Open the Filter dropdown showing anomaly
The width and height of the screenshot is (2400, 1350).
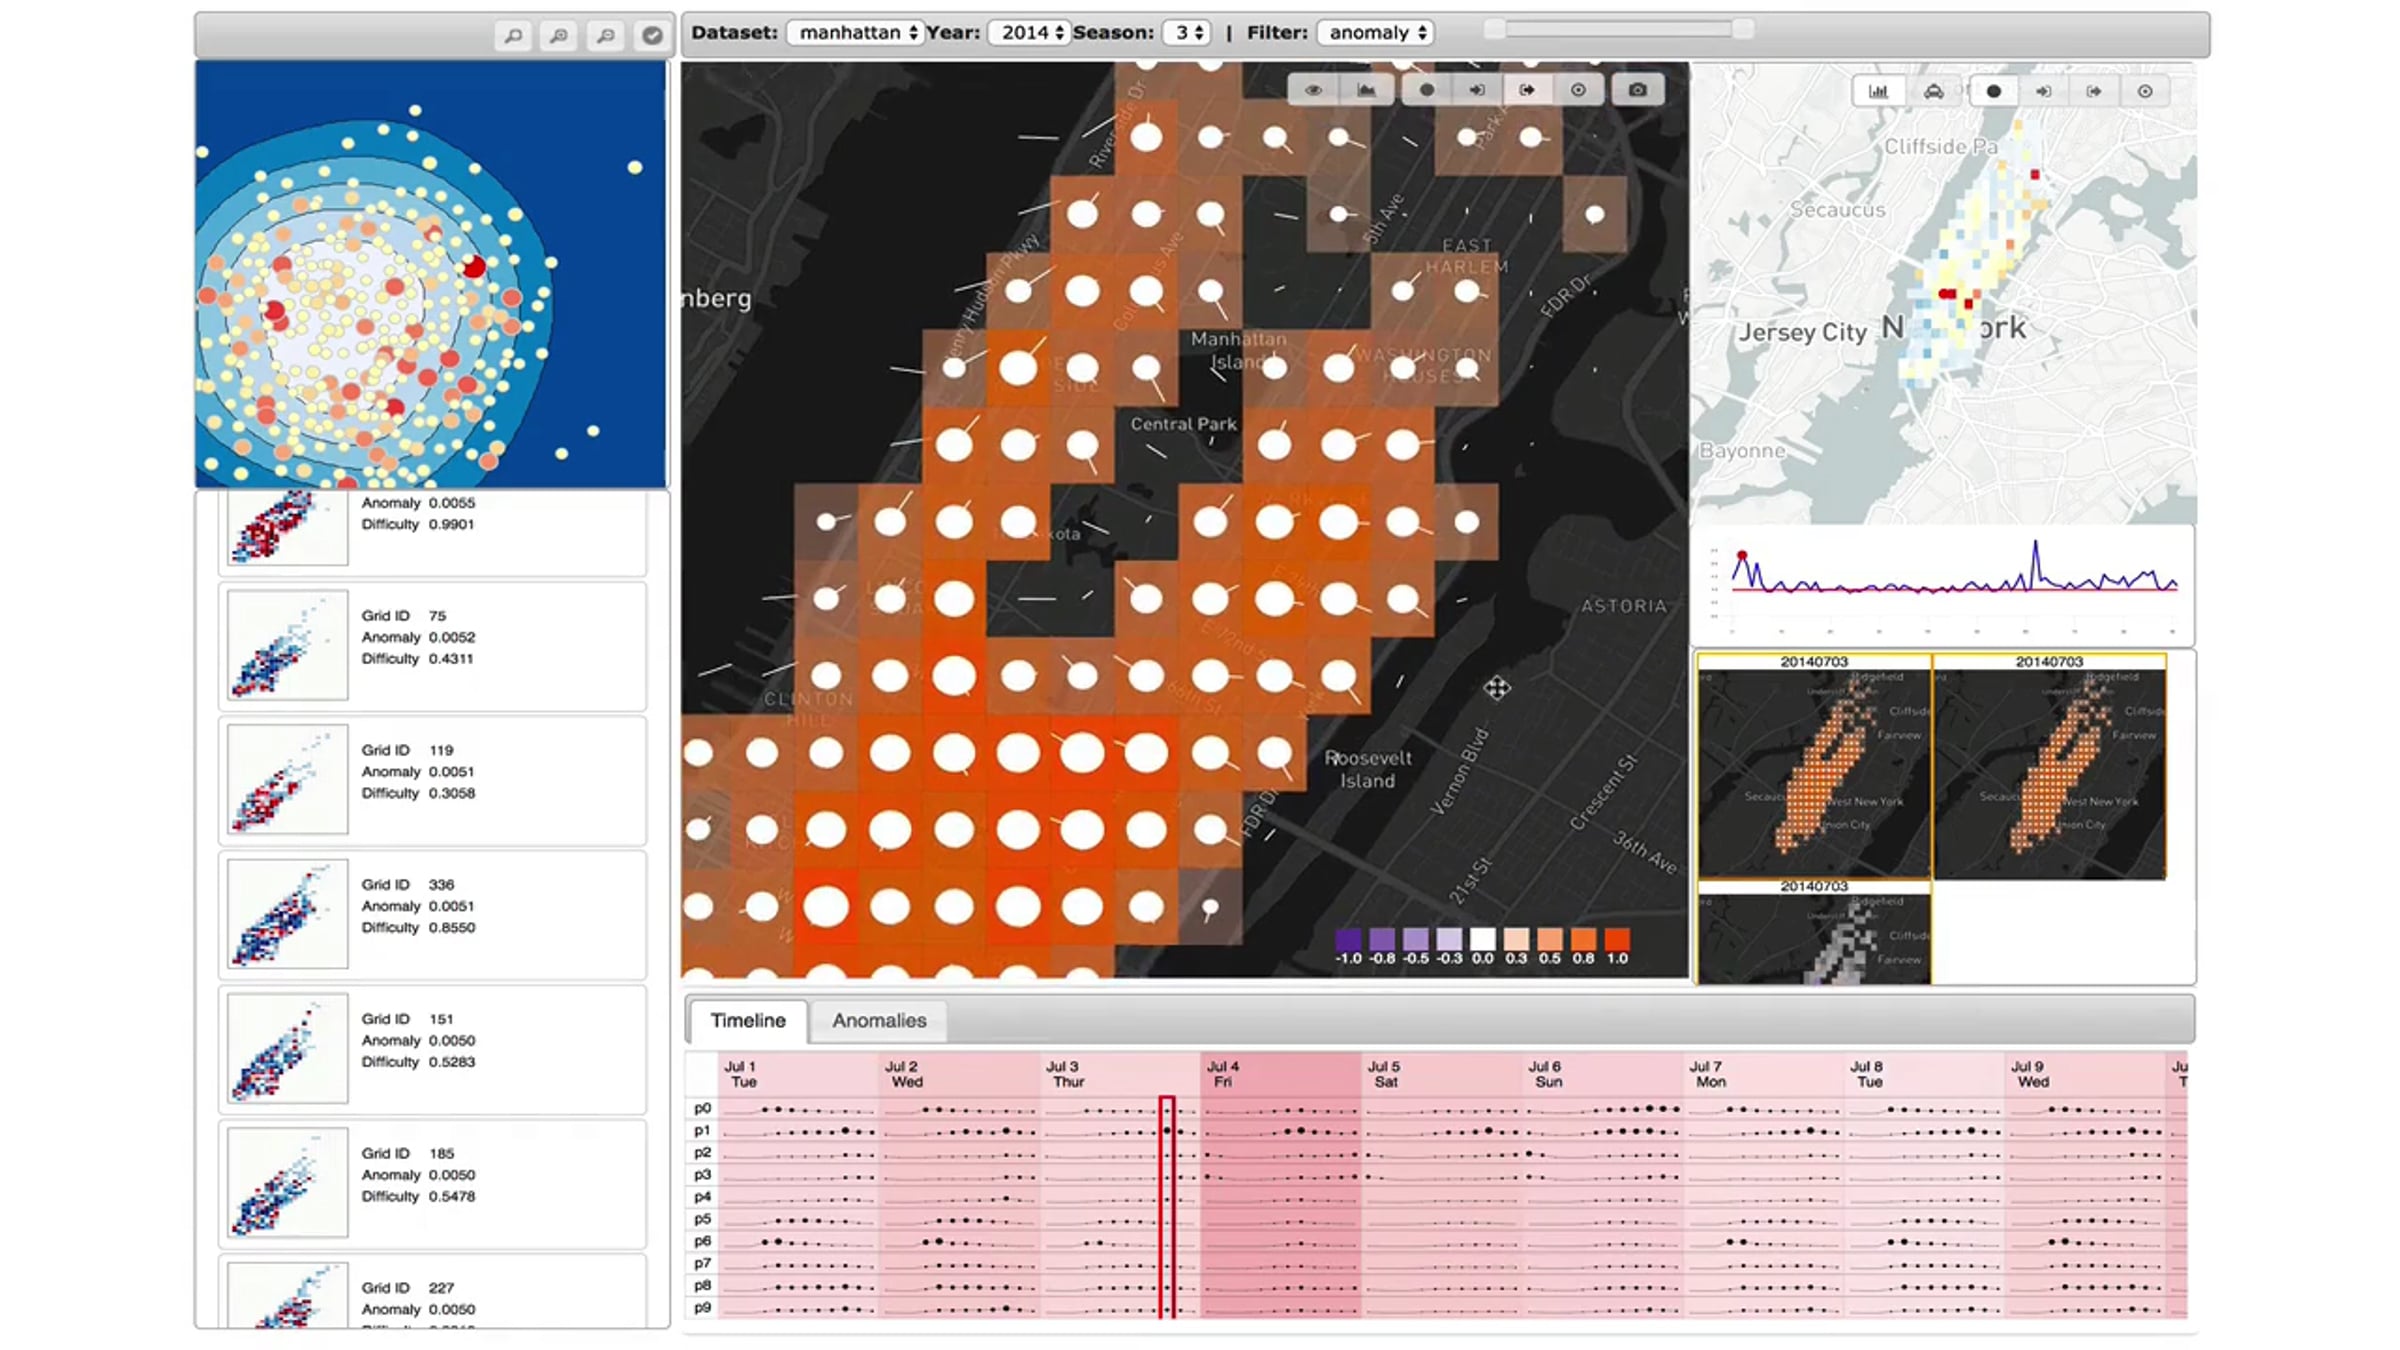(1376, 33)
